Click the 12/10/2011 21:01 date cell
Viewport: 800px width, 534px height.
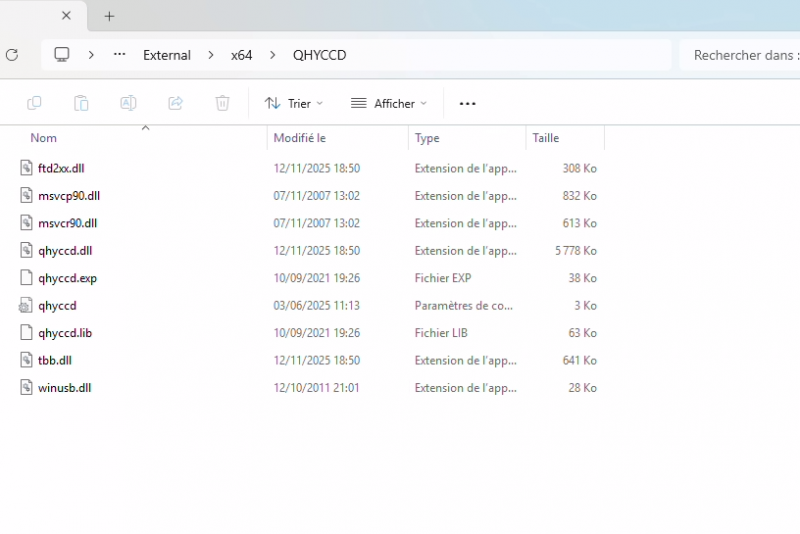(x=316, y=388)
